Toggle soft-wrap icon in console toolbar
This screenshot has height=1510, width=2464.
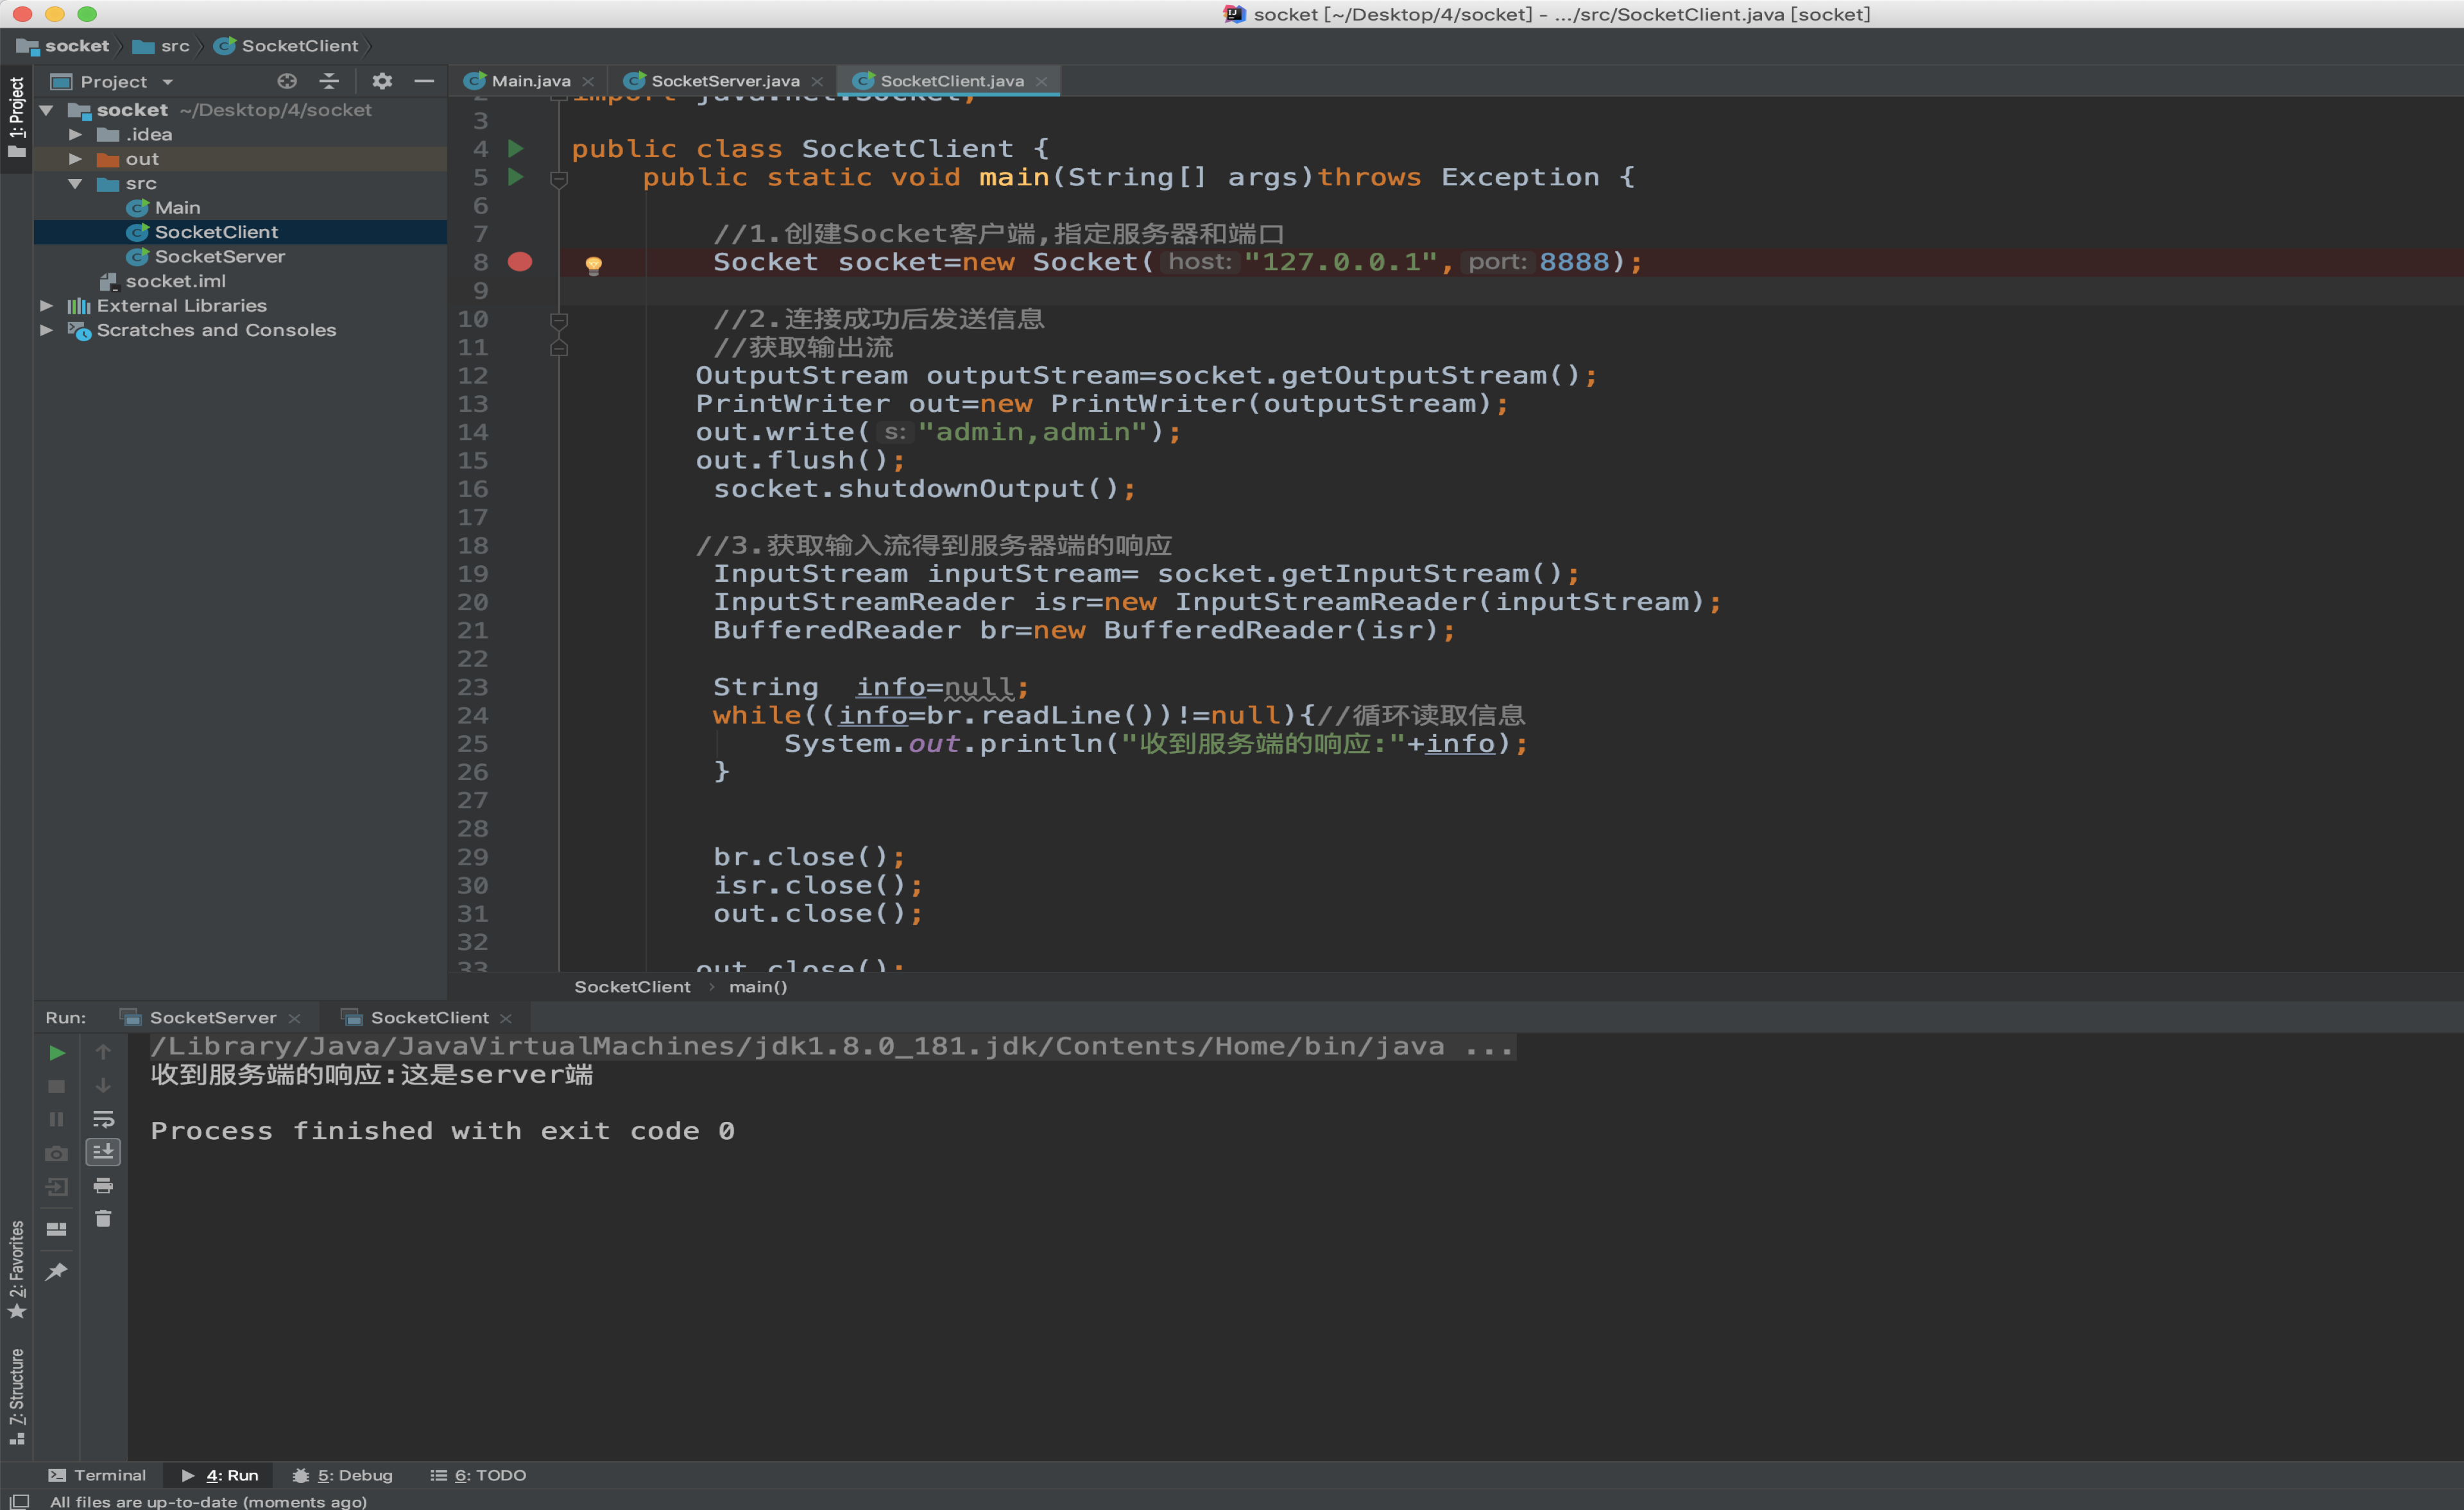[103, 1119]
